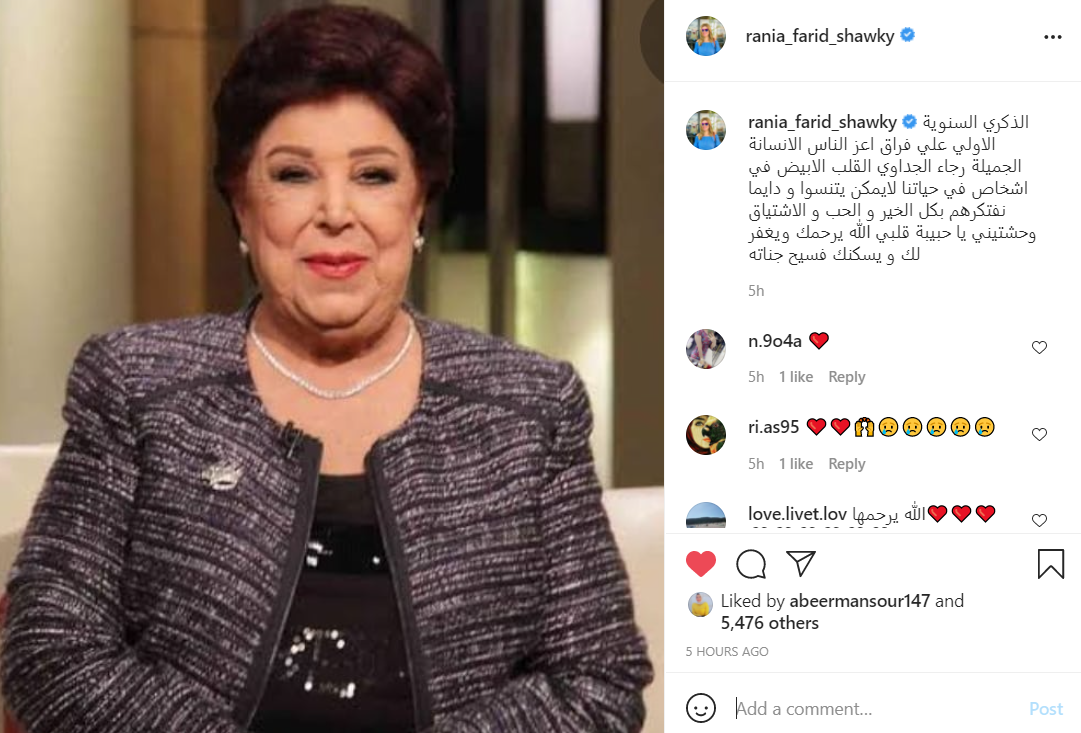Reply to ri.as95's comment

847,464
